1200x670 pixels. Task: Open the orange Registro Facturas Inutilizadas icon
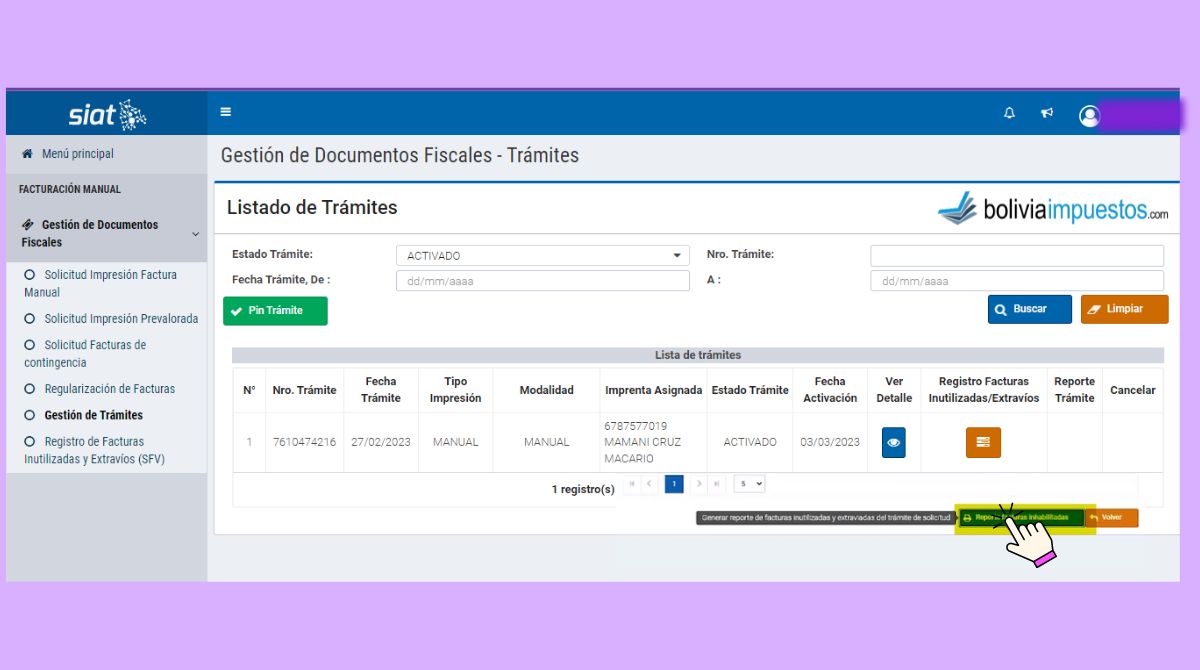(x=983, y=442)
